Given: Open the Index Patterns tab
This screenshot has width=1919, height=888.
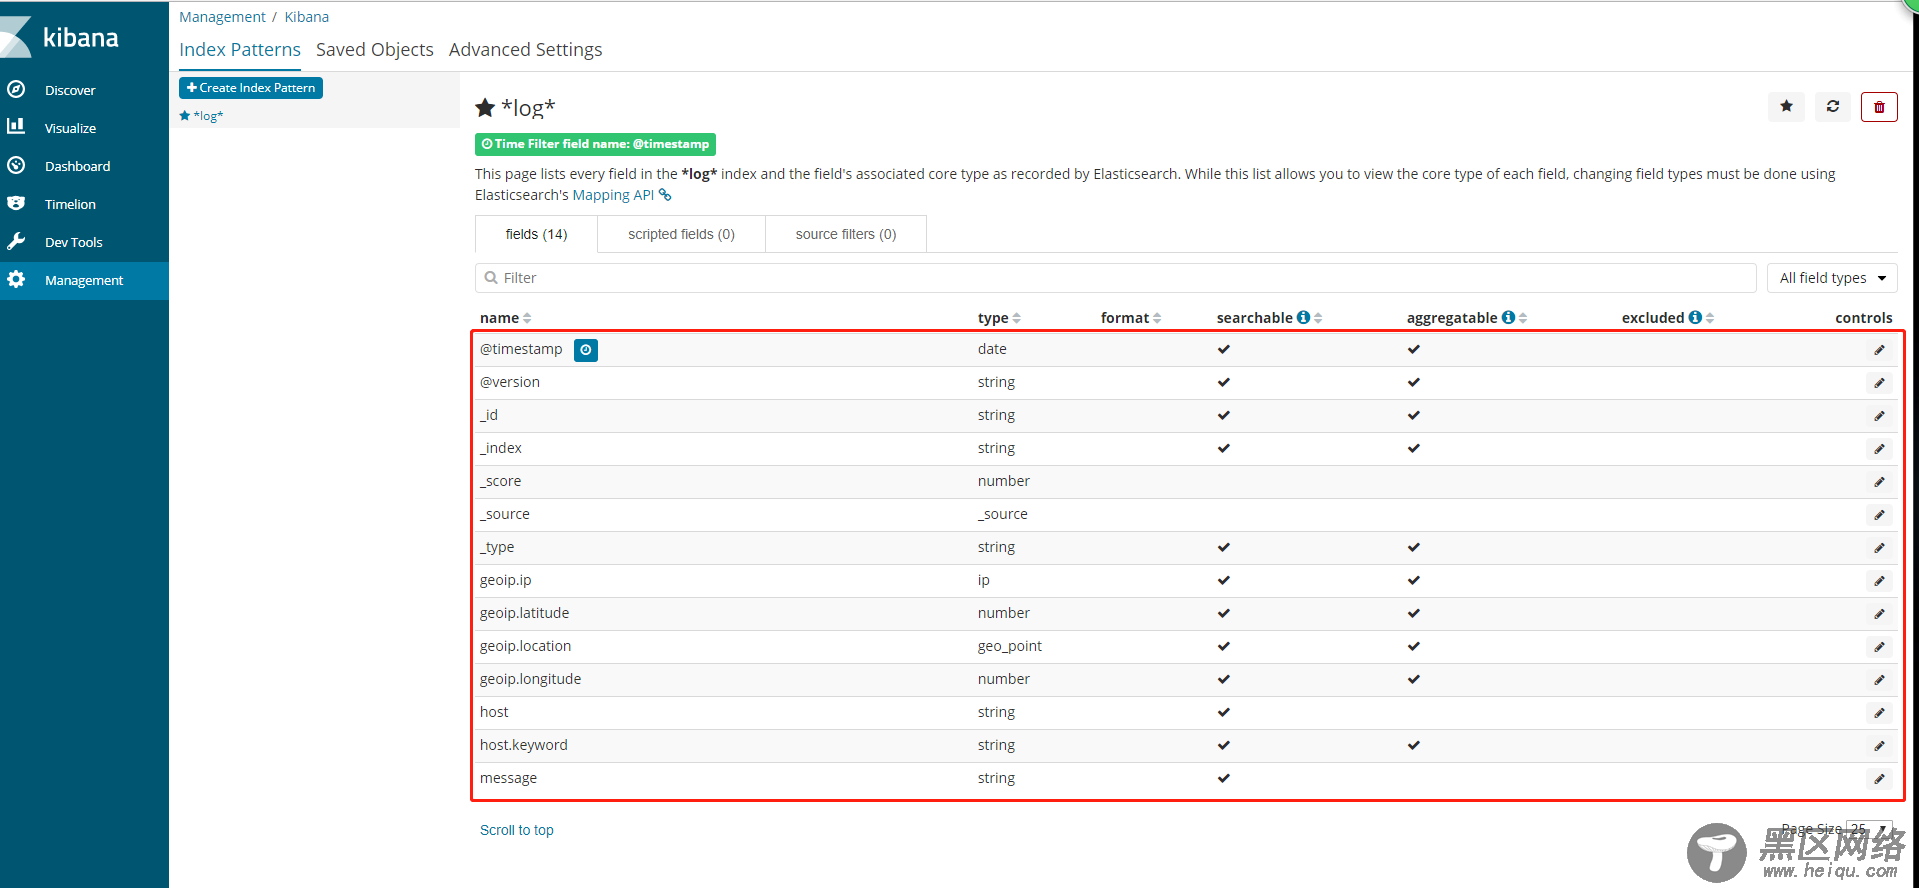Looking at the screenshot, I should [x=240, y=49].
